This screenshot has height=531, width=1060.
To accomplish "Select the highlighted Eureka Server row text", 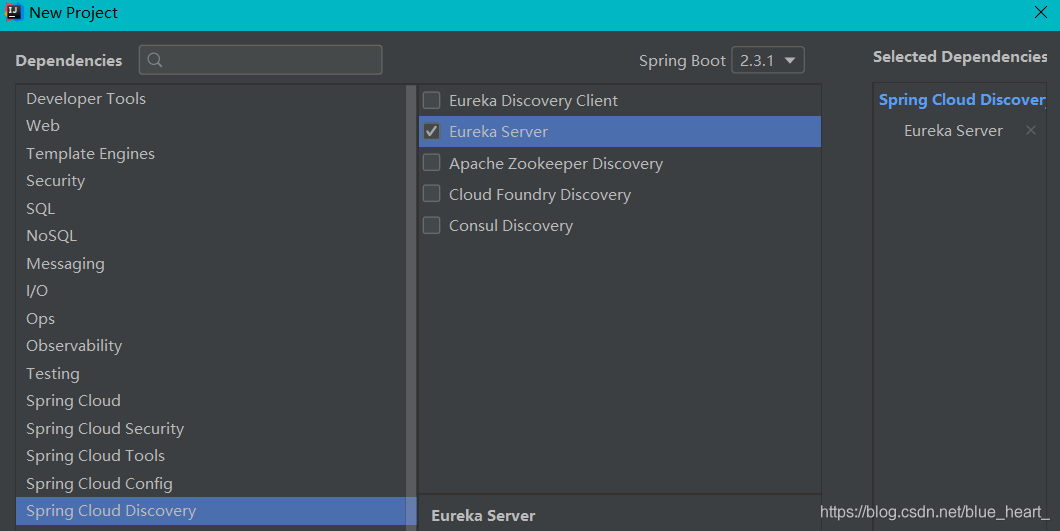I will click(498, 131).
